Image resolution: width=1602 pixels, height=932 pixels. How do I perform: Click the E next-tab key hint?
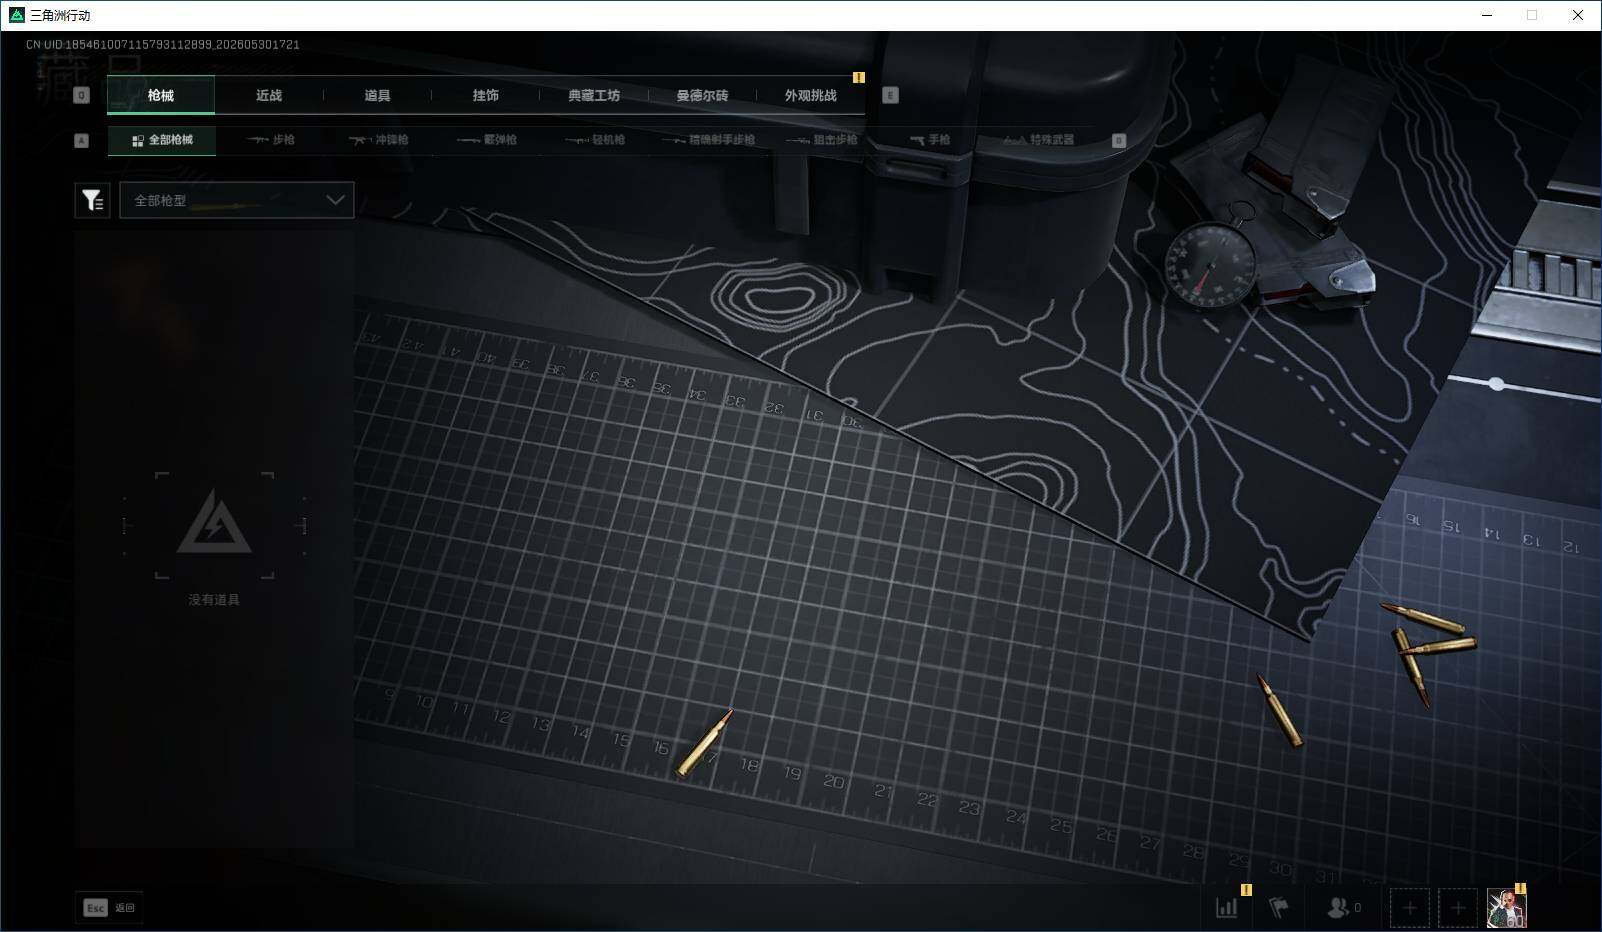pyautogui.click(x=890, y=95)
